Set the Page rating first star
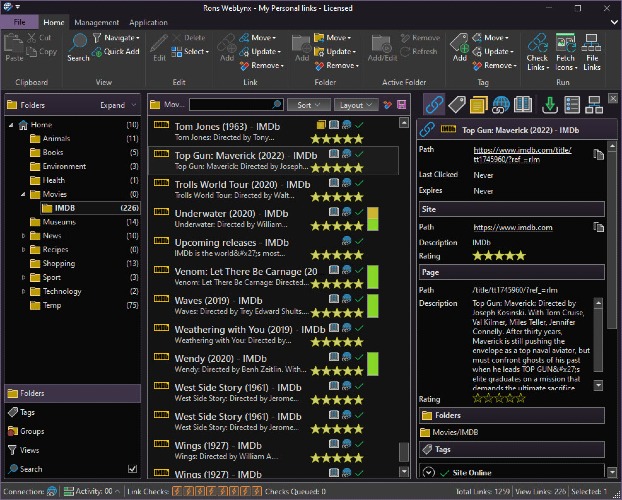 coord(478,398)
